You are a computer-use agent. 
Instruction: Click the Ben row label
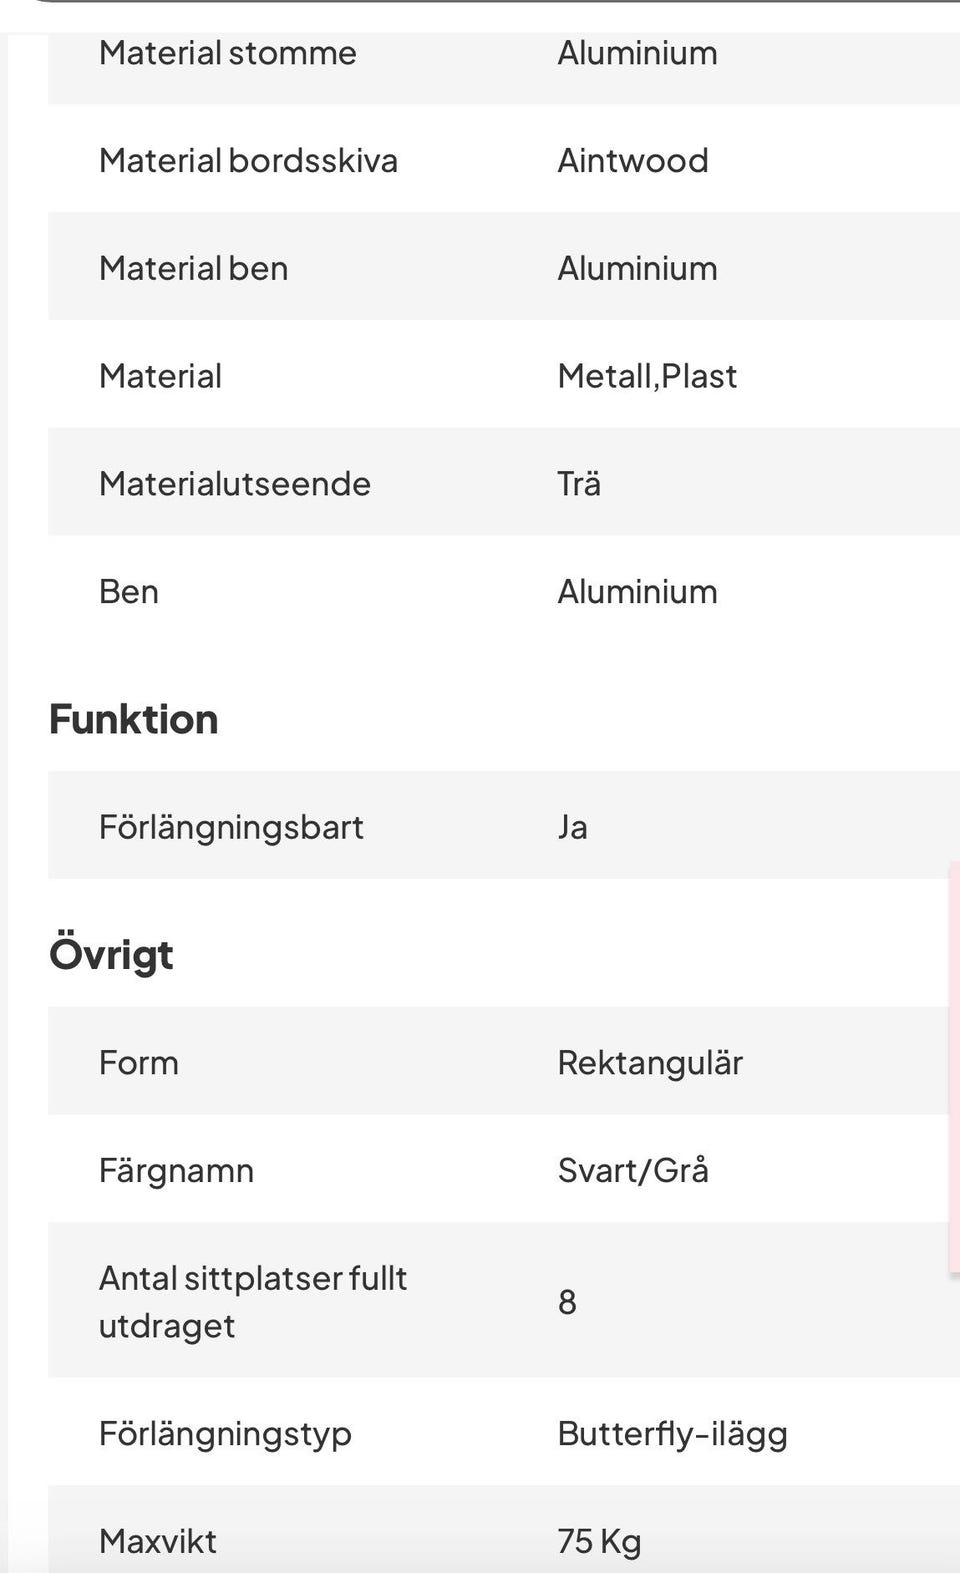128,592
